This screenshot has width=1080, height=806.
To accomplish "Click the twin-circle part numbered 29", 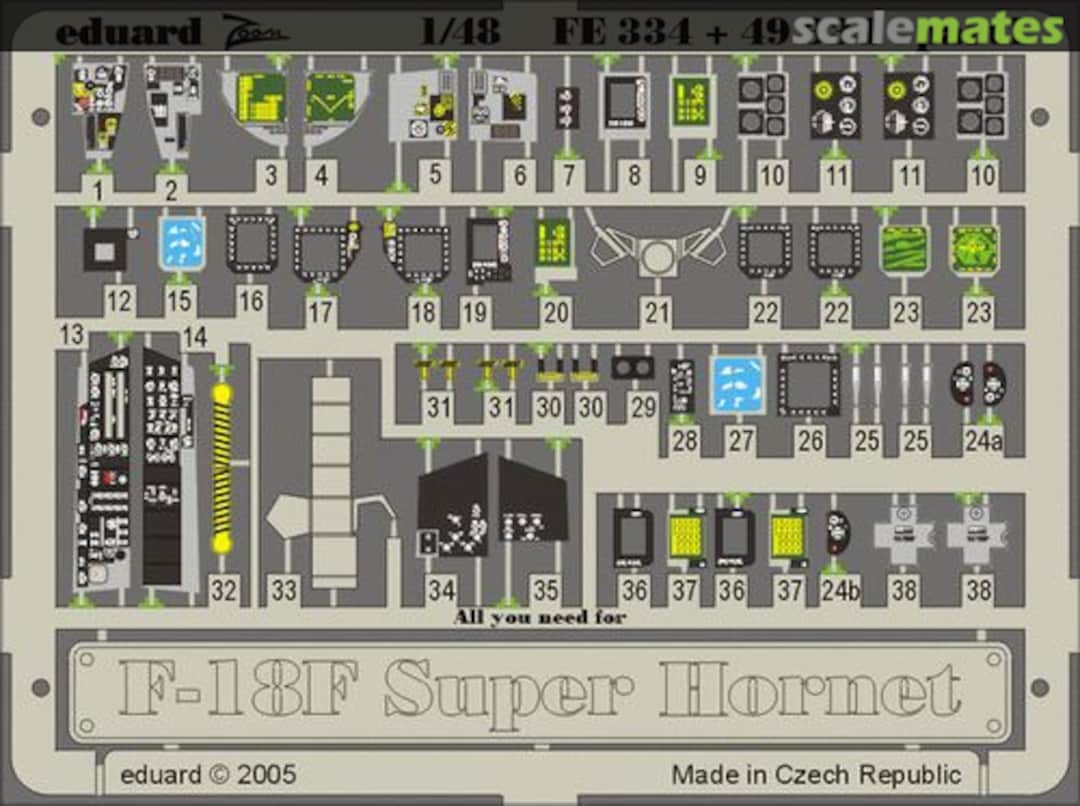I will (632, 368).
